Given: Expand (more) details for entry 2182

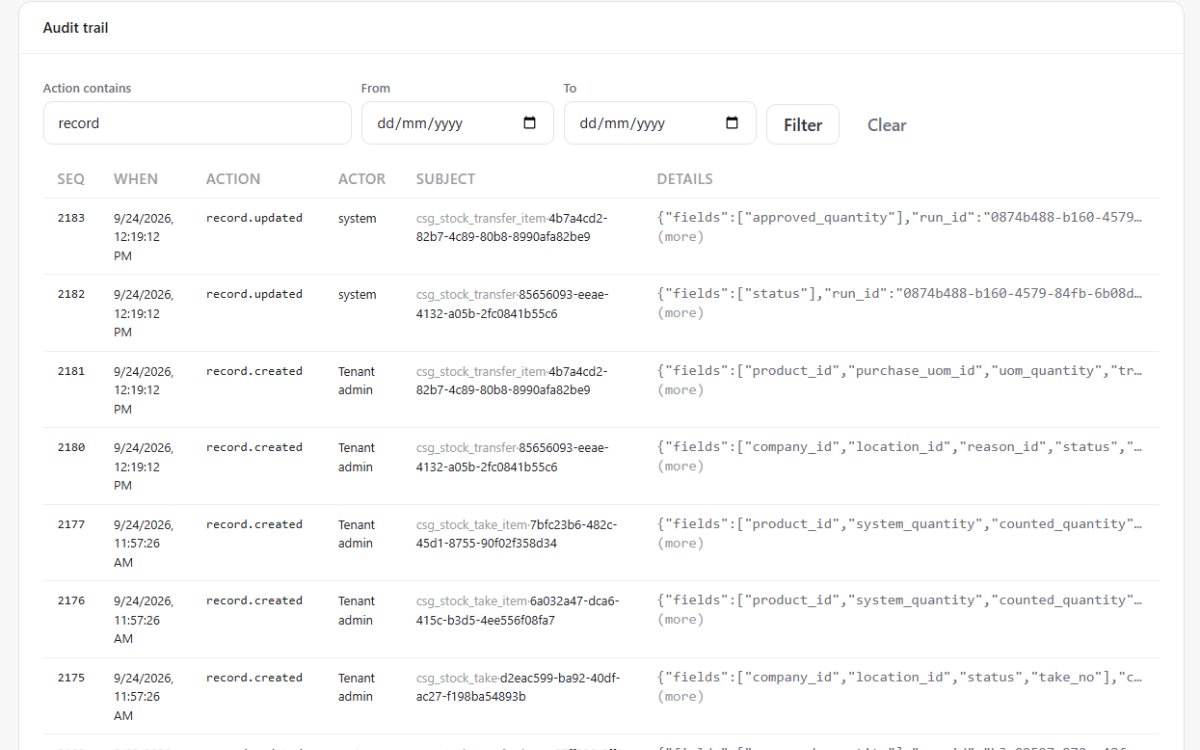Looking at the screenshot, I should pos(680,313).
